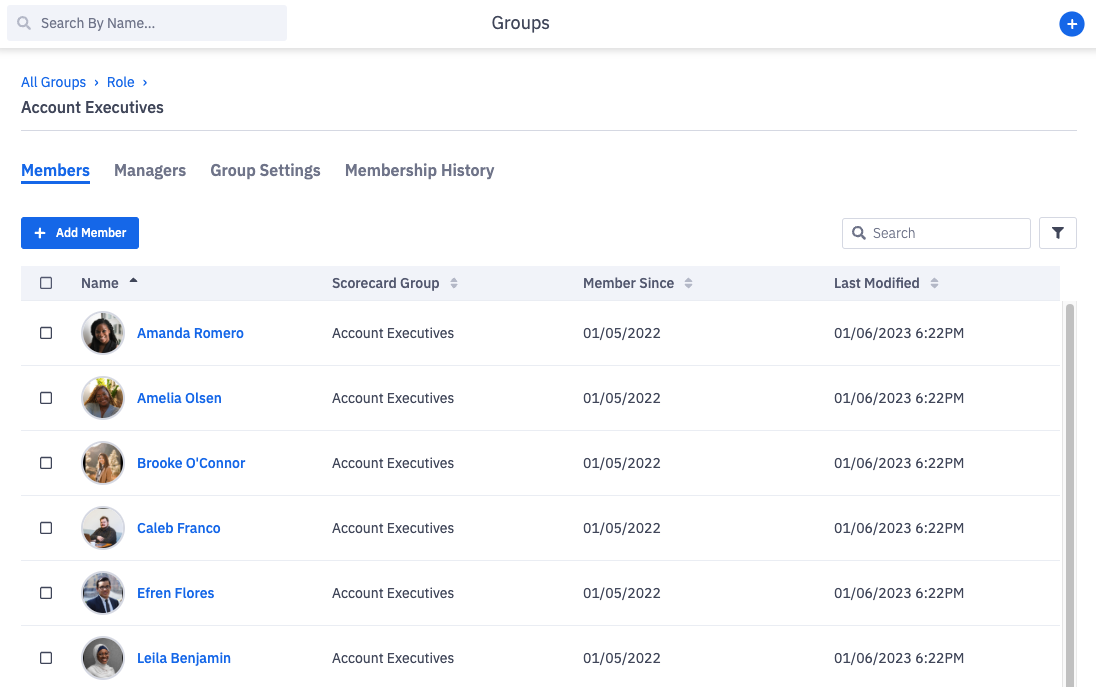Viewport: 1096px width, 687px height.
Task: Toggle the select-all header checkbox
Action: click(x=46, y=283)
